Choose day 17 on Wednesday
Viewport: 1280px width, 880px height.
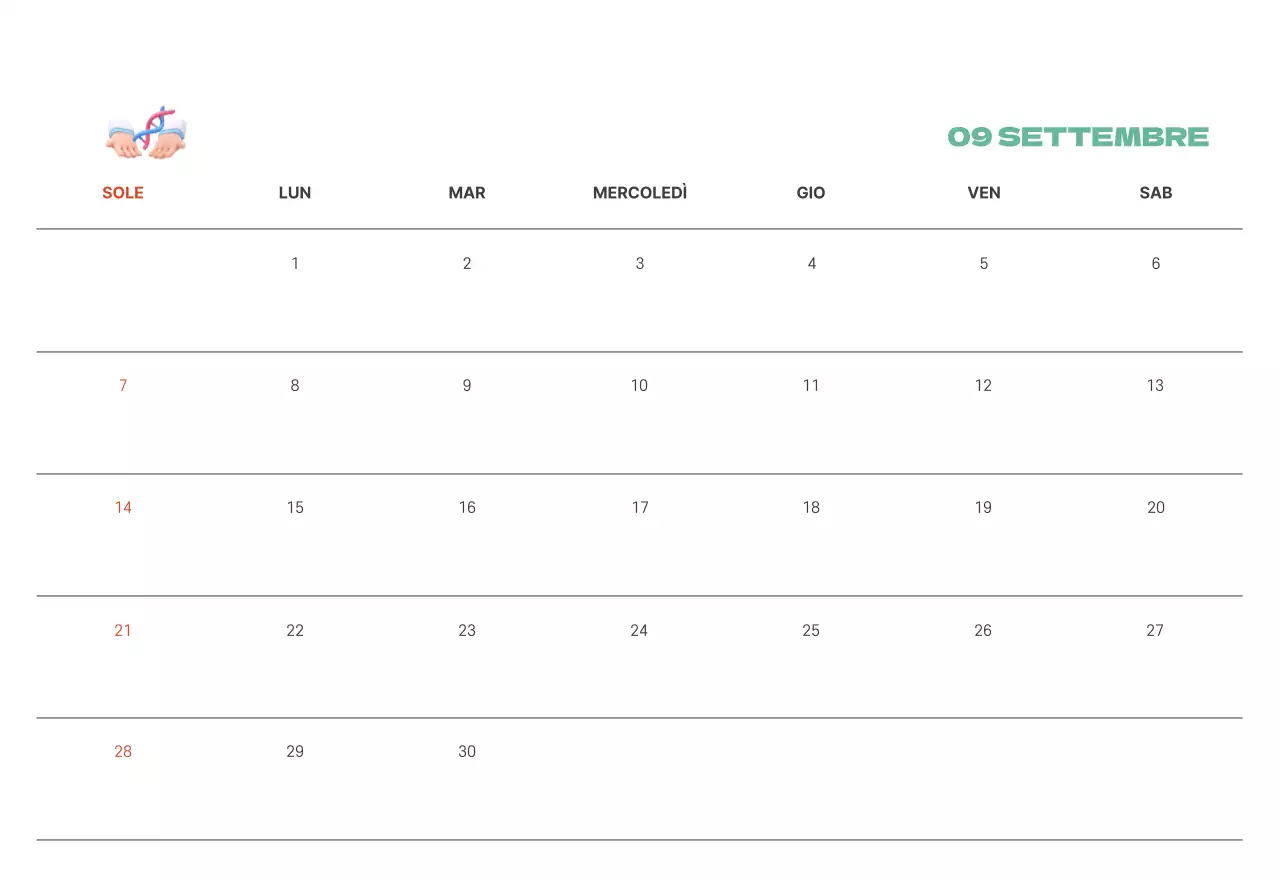click(x=640, y=508)
